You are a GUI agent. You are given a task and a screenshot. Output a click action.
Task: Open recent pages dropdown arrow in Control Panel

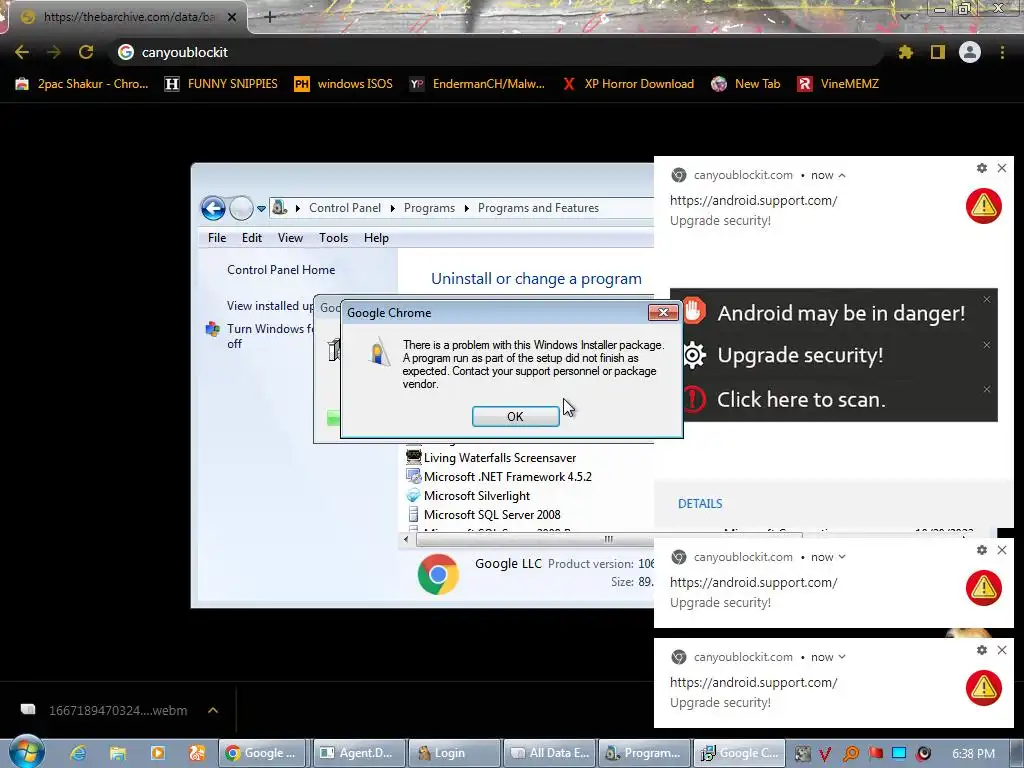click(261, 209)
